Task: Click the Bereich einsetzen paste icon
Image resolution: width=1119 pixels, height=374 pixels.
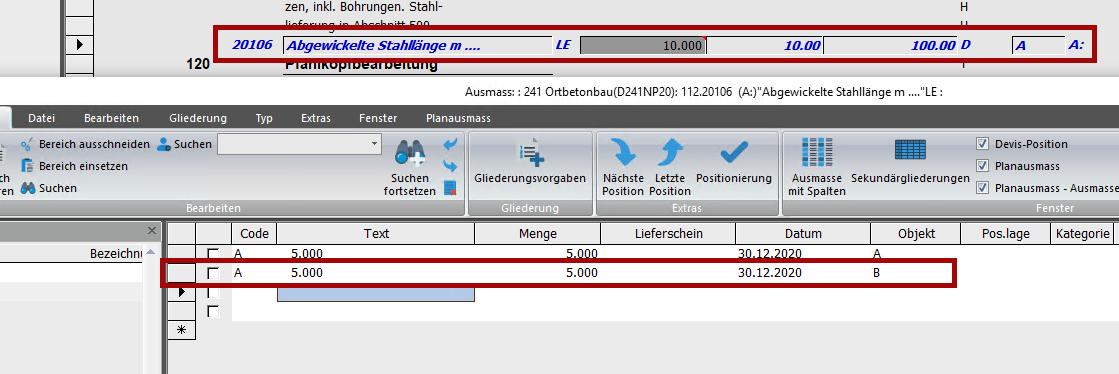Action: point(28,166)
